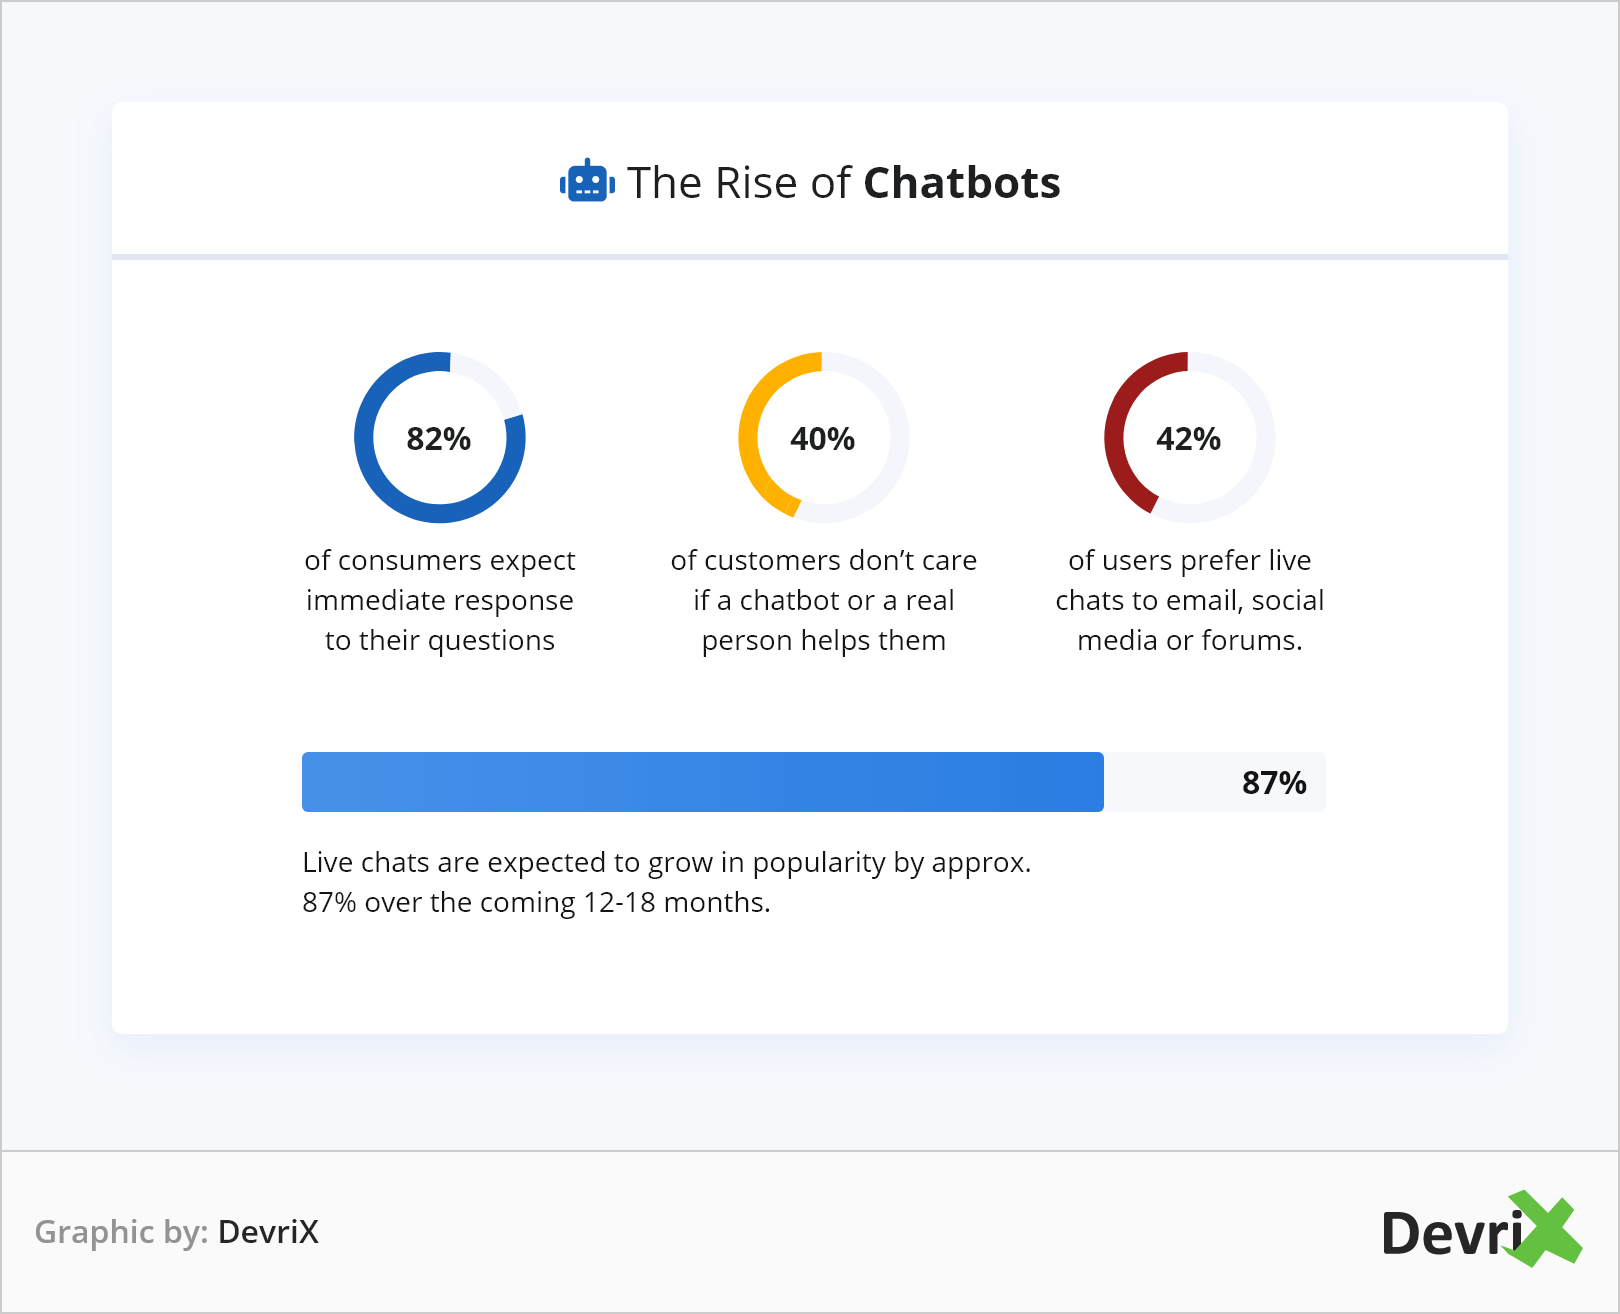Click the '87% over the coming 12-18 months' line

point(536,902)
